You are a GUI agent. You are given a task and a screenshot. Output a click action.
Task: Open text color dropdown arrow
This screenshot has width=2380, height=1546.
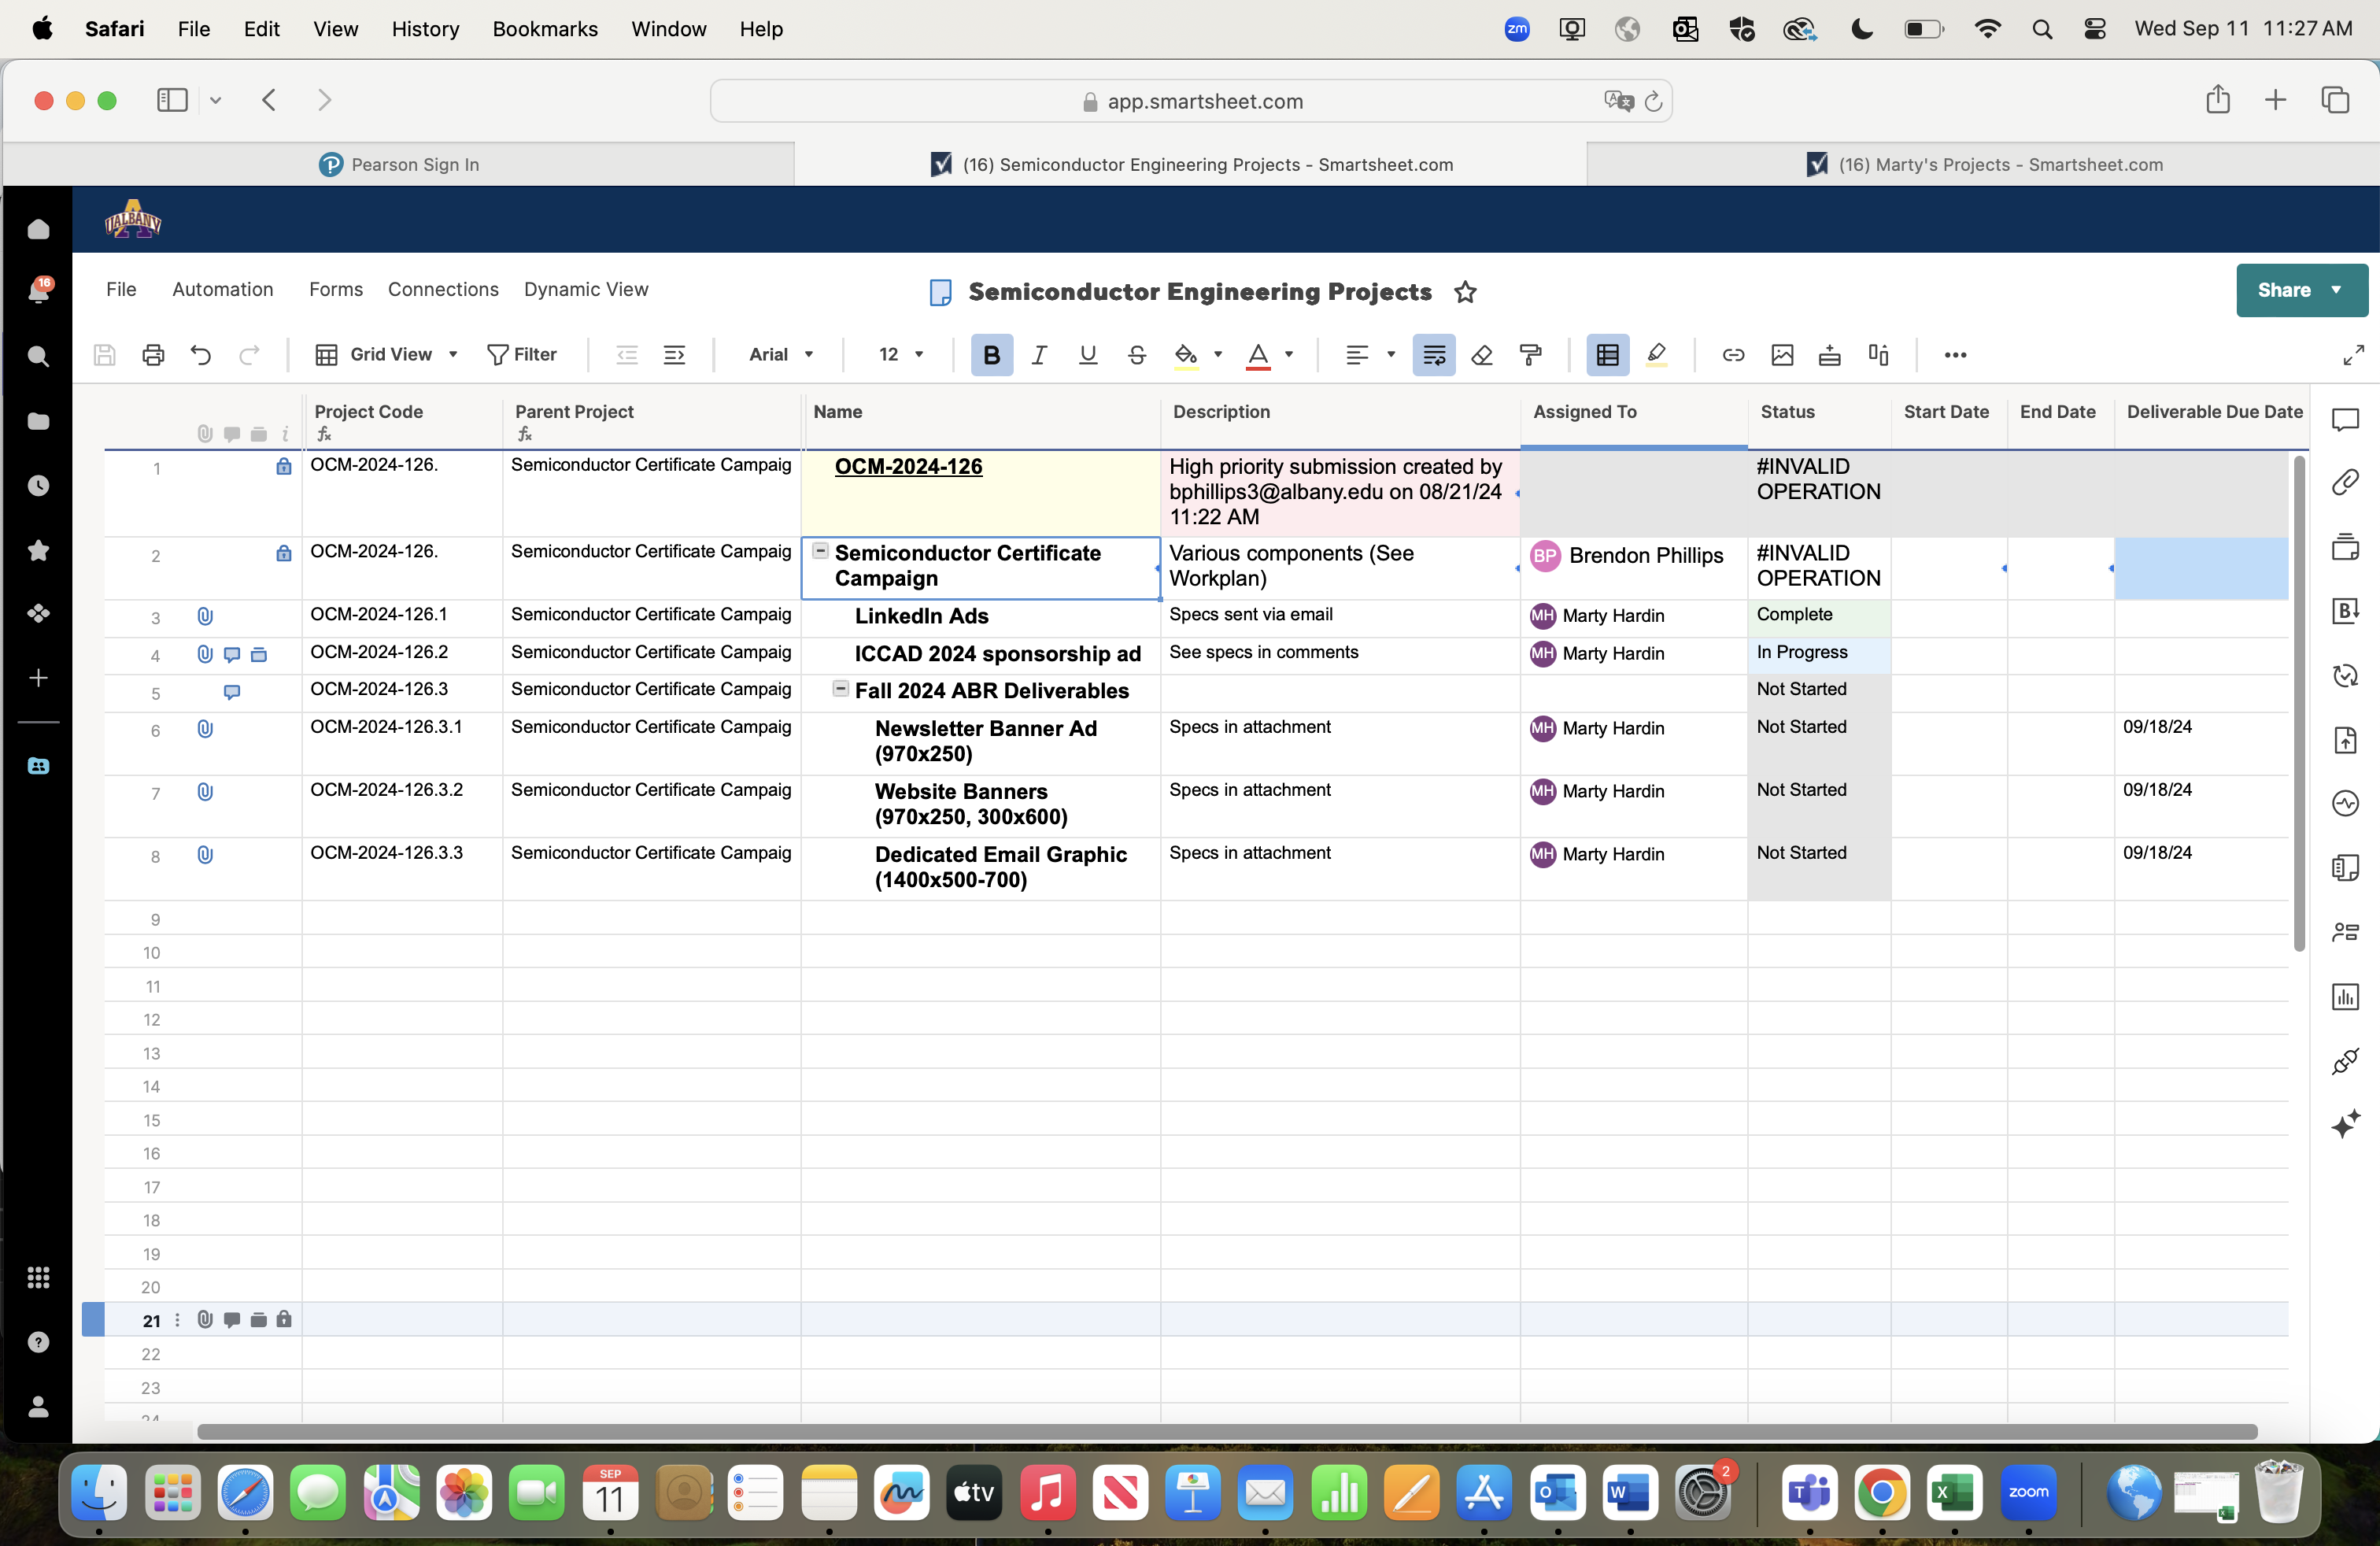click(x=1289, y=355)
